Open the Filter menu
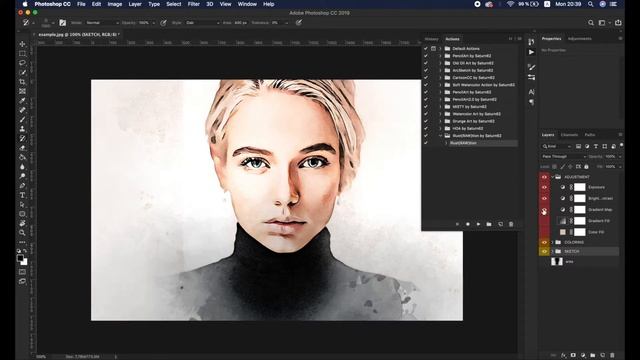Screen dimensions: 640x360 coord(193,4)
